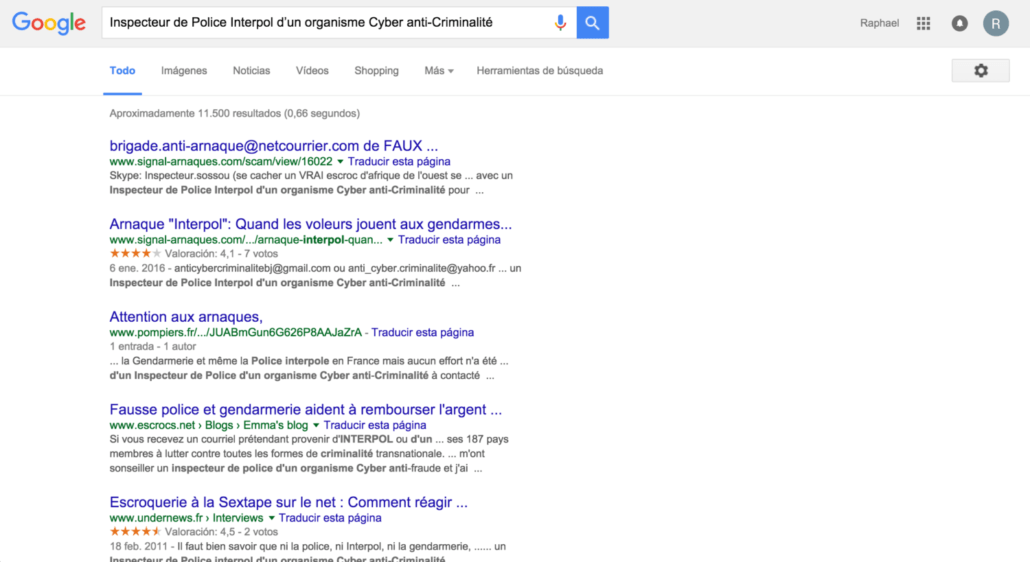
Task: Click the www.pompiers.fr green URL
Action: (235, 333)
